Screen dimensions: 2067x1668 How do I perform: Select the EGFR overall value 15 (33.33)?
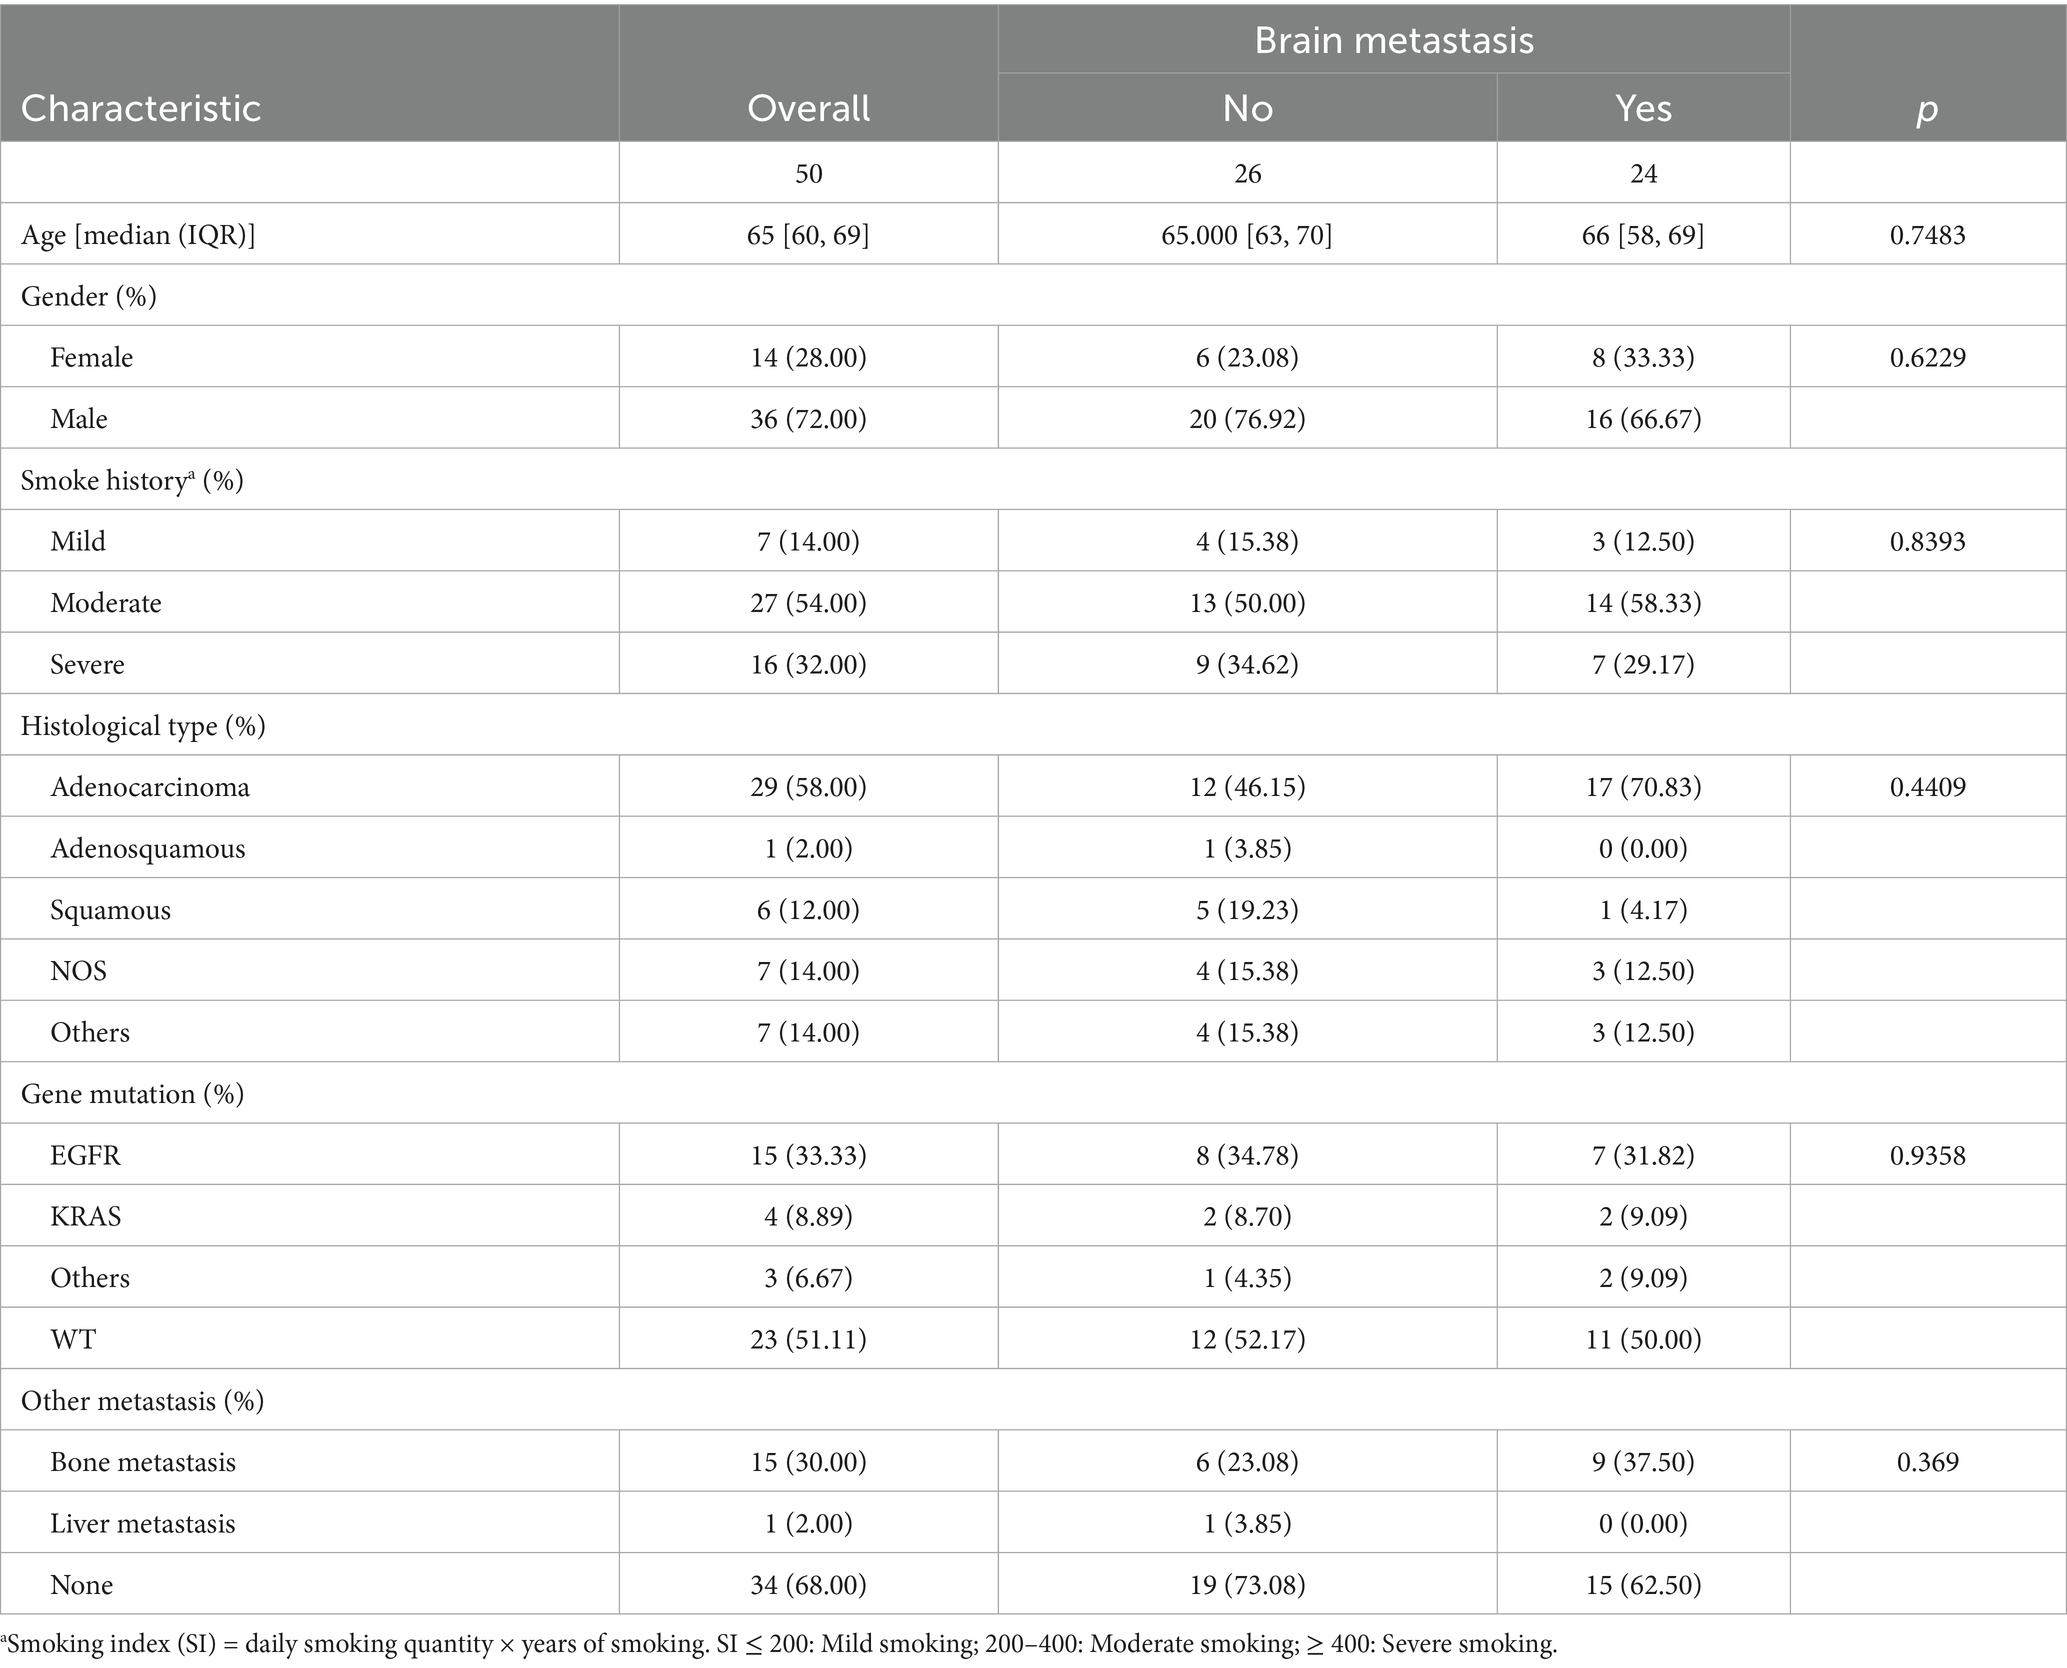click(x=808, y=1155)
